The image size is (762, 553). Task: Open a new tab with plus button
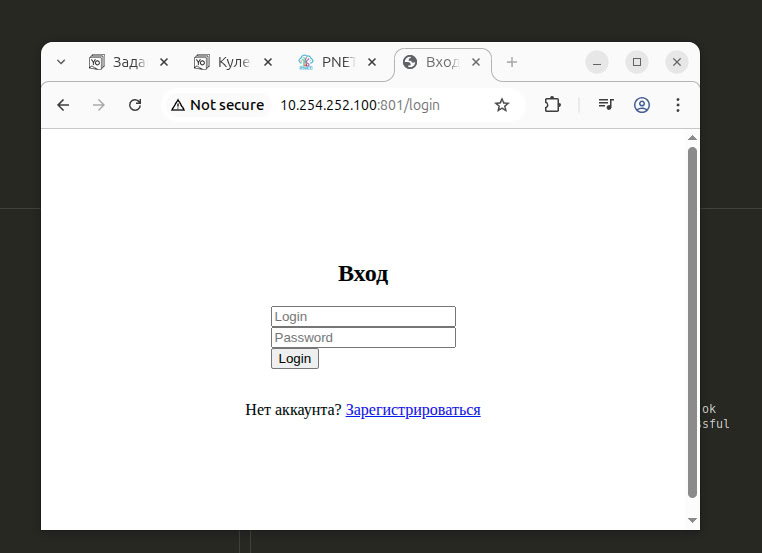(512, 62)
